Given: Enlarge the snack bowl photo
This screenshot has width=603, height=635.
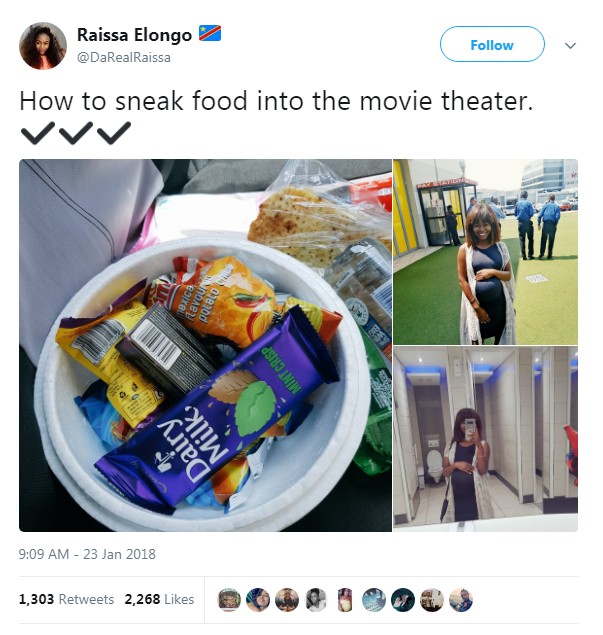Looking at the screenshot, I should [205, 345].
